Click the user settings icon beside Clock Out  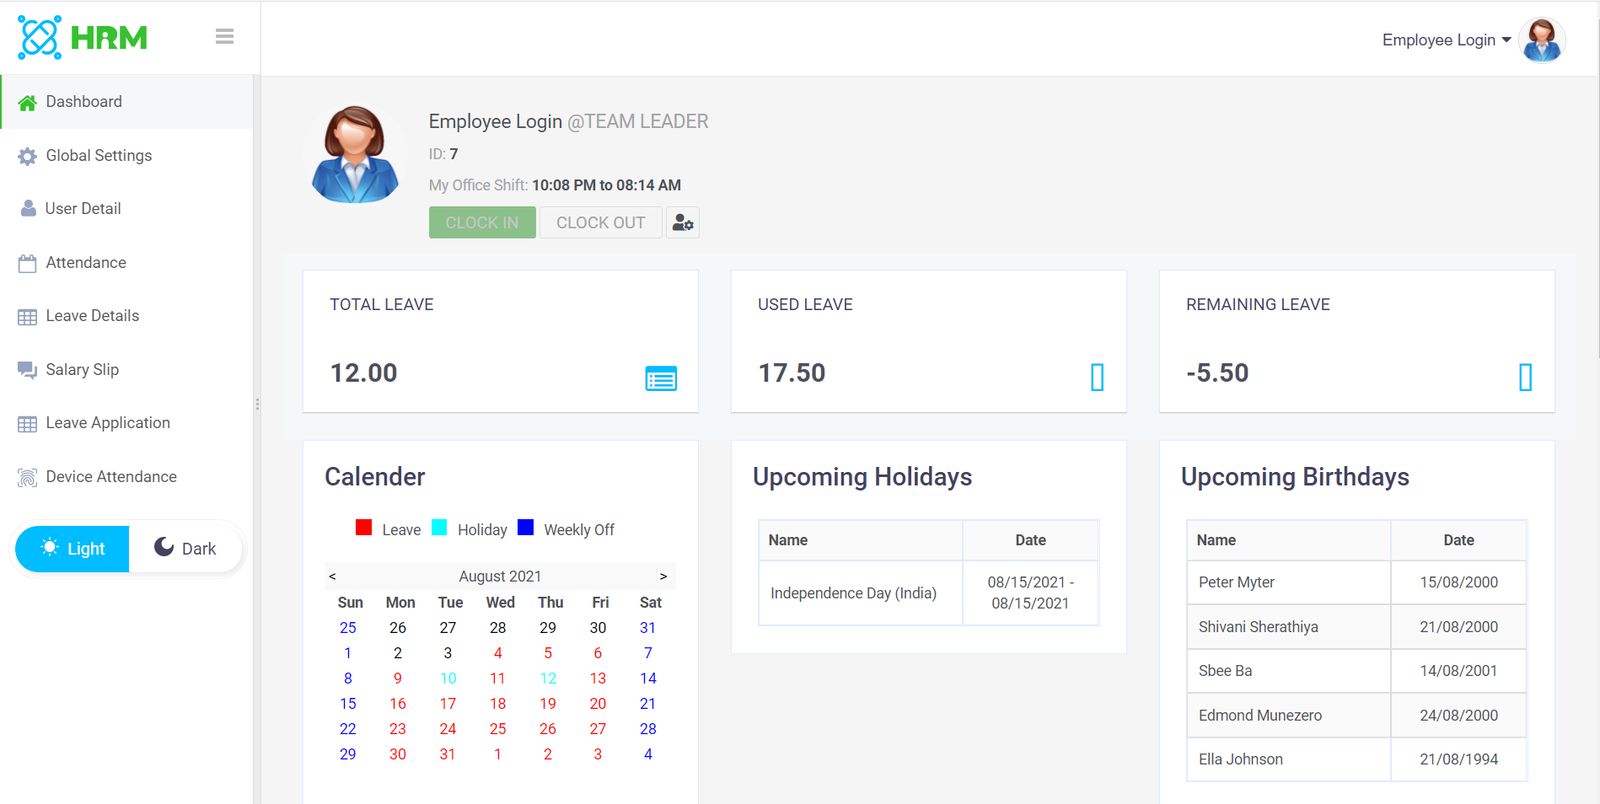(683, 223)
